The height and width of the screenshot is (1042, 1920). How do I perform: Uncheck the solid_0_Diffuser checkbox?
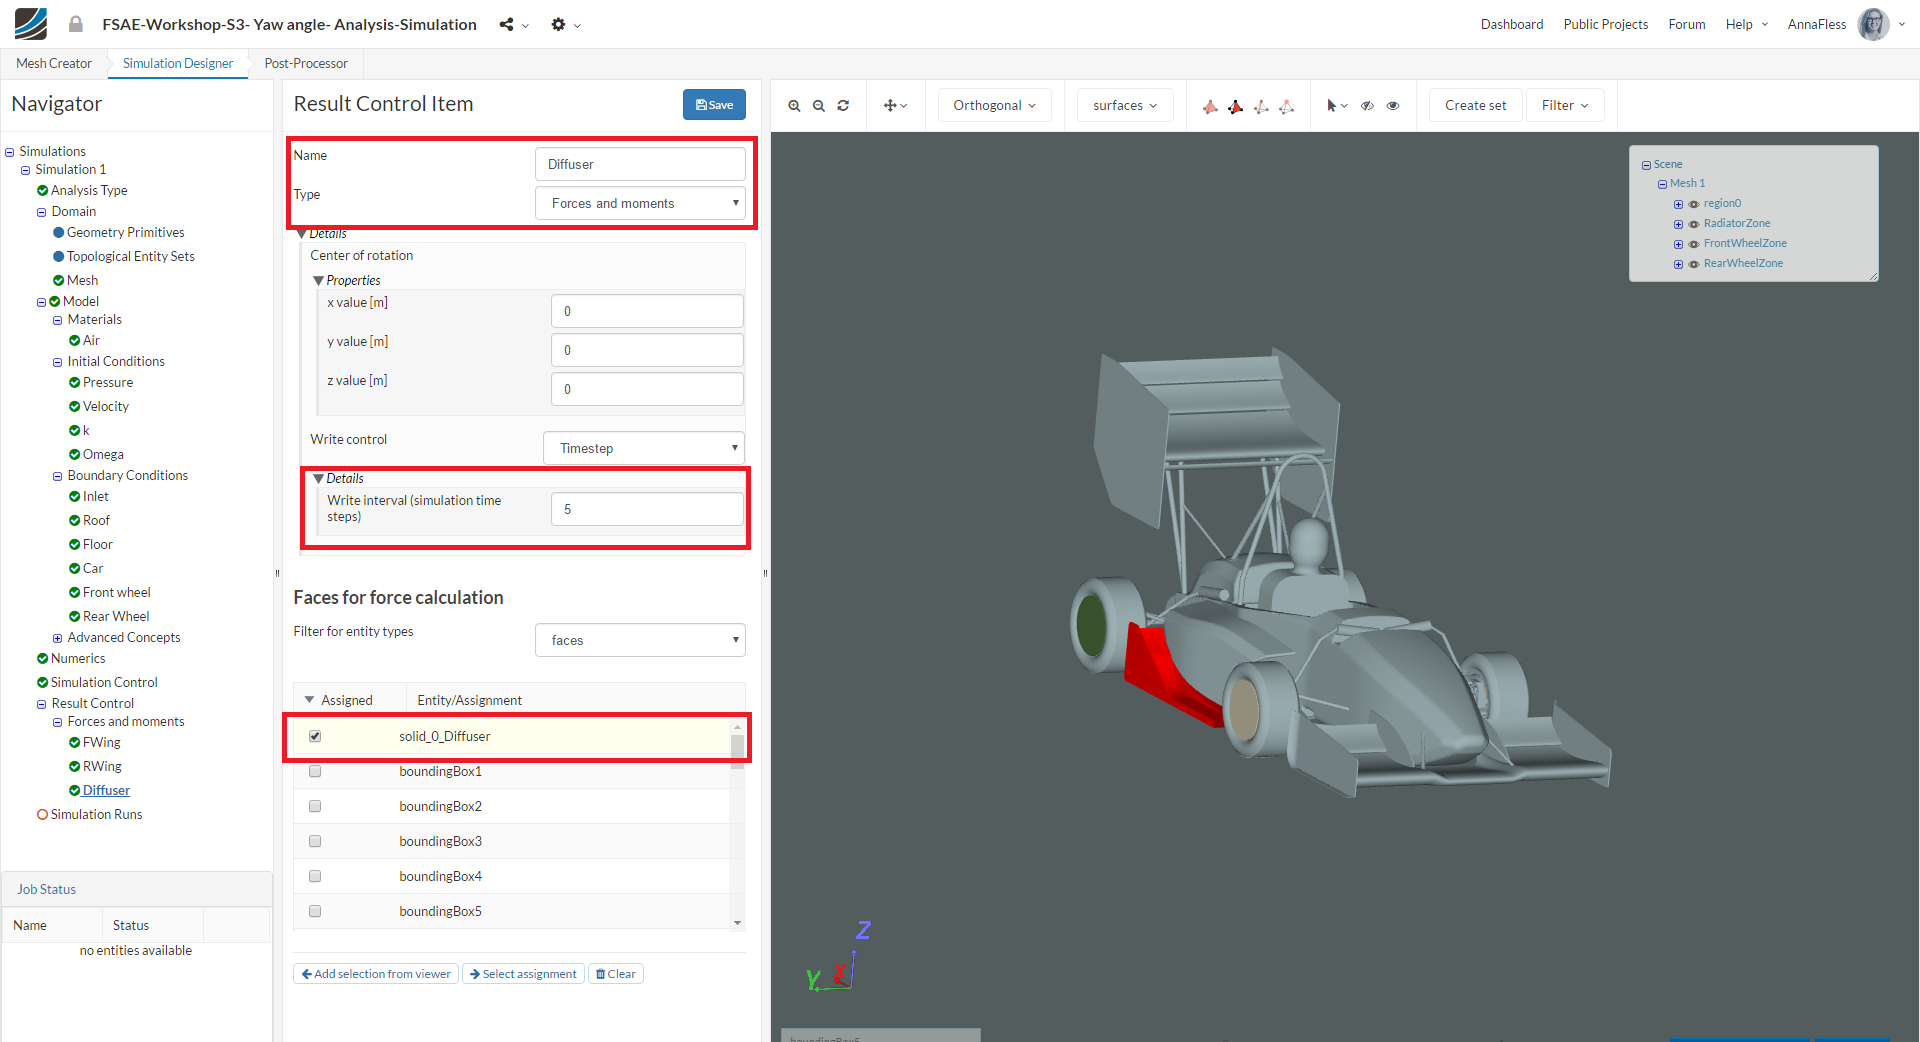click(315, 736)
